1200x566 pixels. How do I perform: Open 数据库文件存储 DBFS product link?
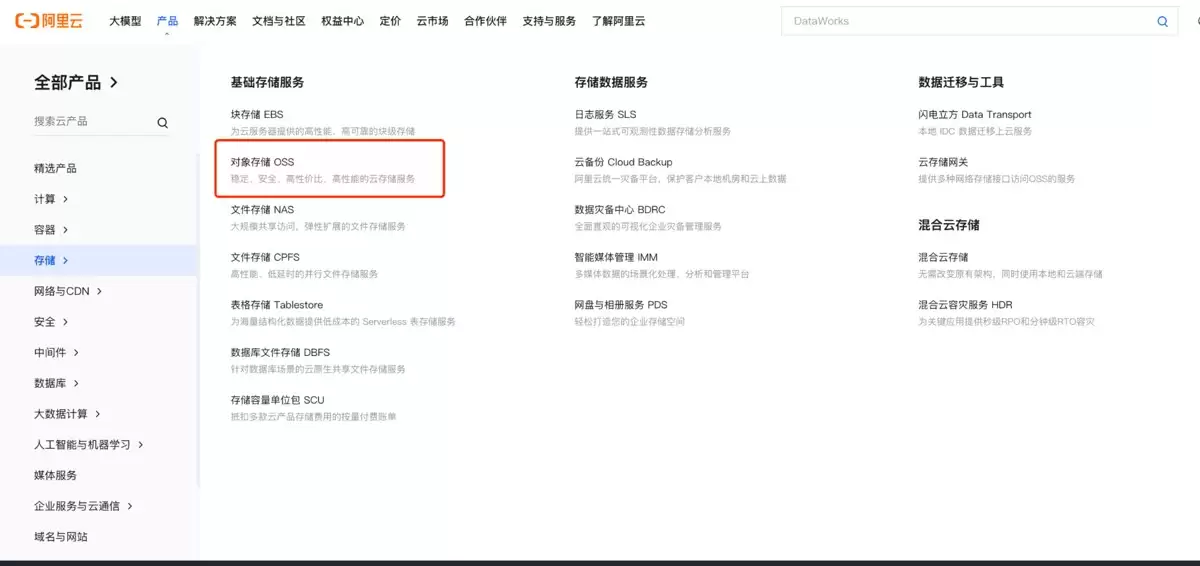coord(280,352)
